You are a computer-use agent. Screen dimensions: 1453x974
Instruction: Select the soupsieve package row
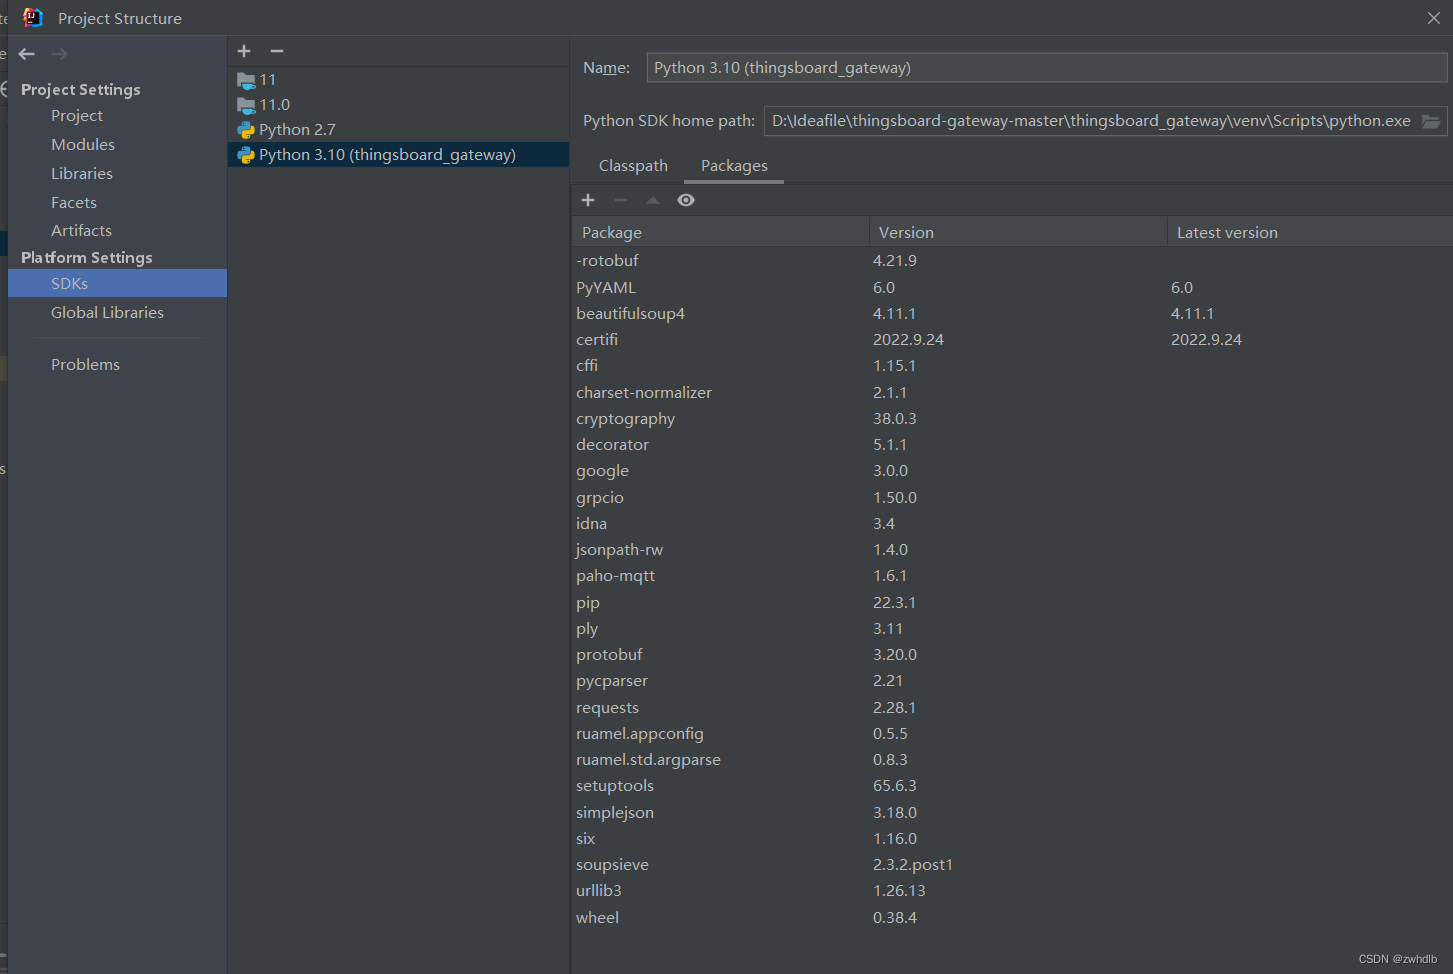click(1012, 865)
